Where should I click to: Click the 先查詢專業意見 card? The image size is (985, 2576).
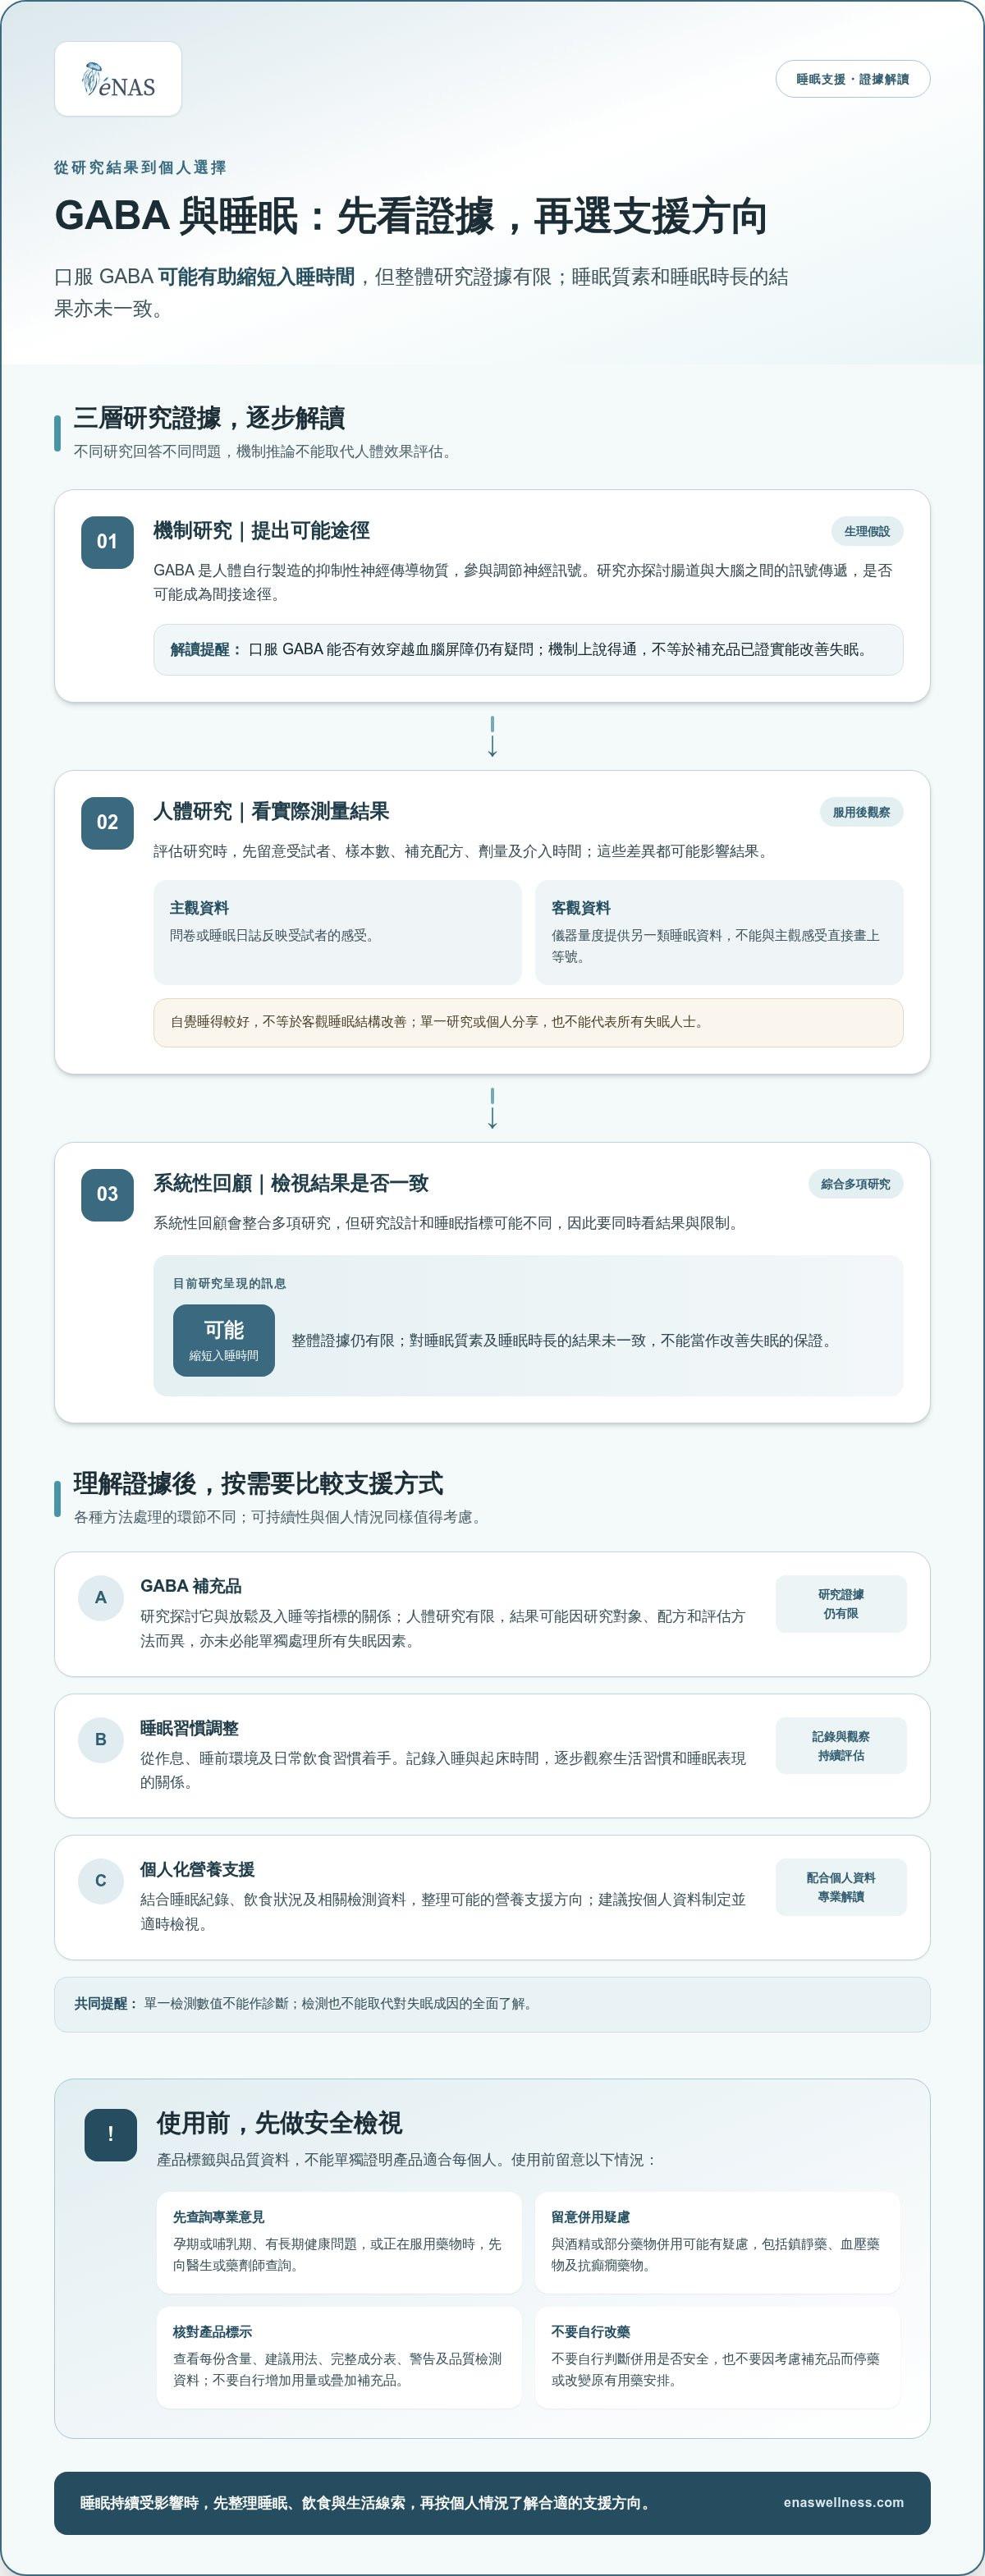point(339,2242)
